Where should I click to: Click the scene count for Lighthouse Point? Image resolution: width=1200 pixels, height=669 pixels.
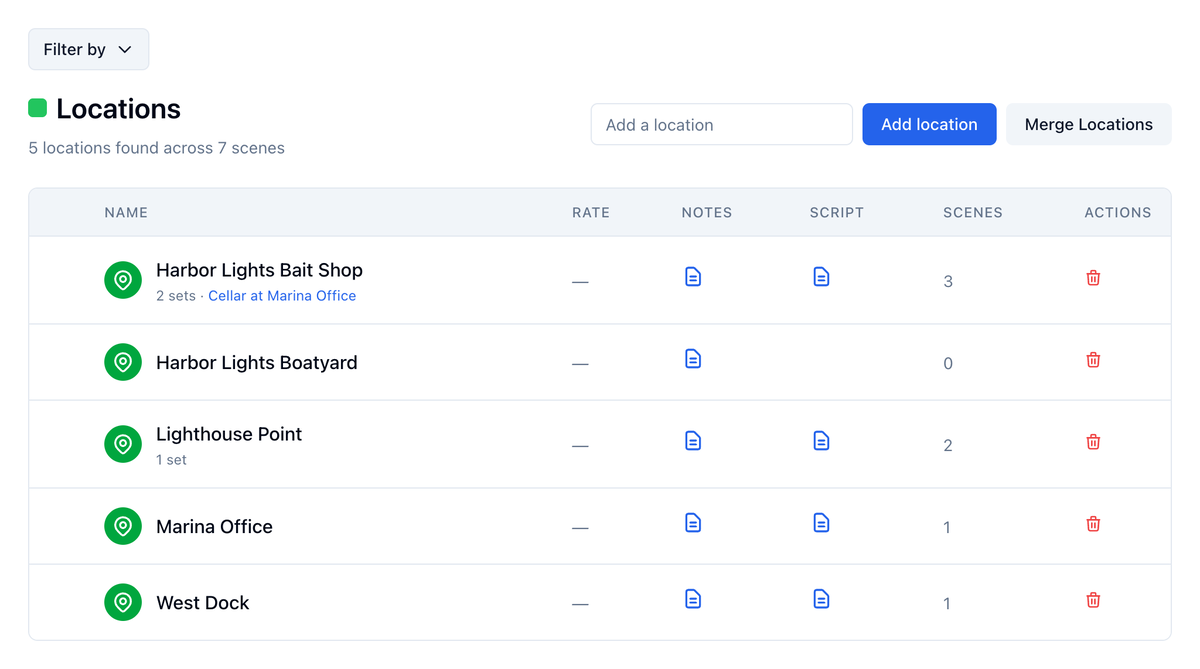948,445
